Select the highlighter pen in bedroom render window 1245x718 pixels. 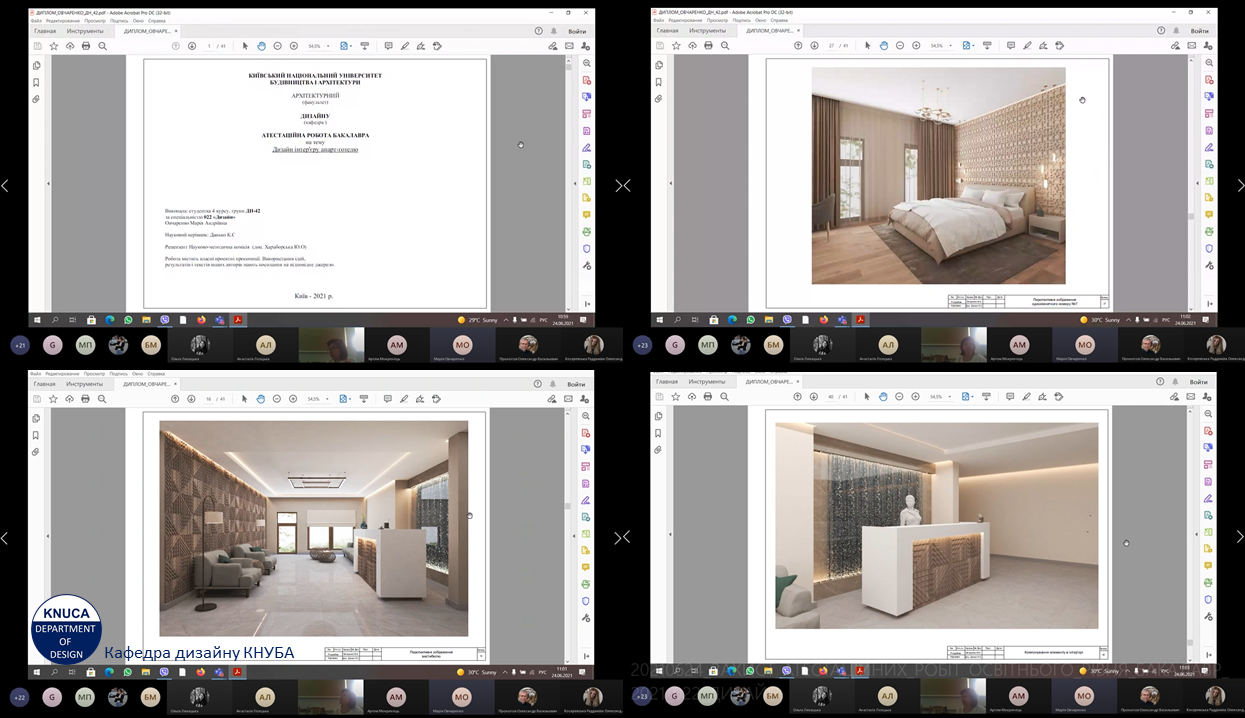pos(1027,46)
